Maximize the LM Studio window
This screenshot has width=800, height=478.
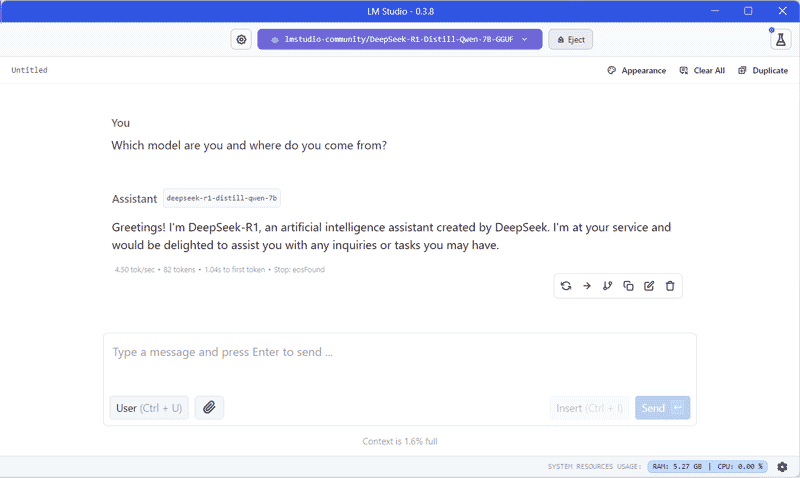click(x=748, y=11)
